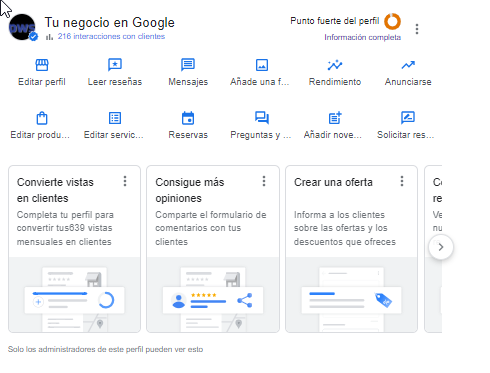The width and height of the screenshot is (490, 373).
Task: Click the Anunciarse label
Action: (x=408, y=82)
